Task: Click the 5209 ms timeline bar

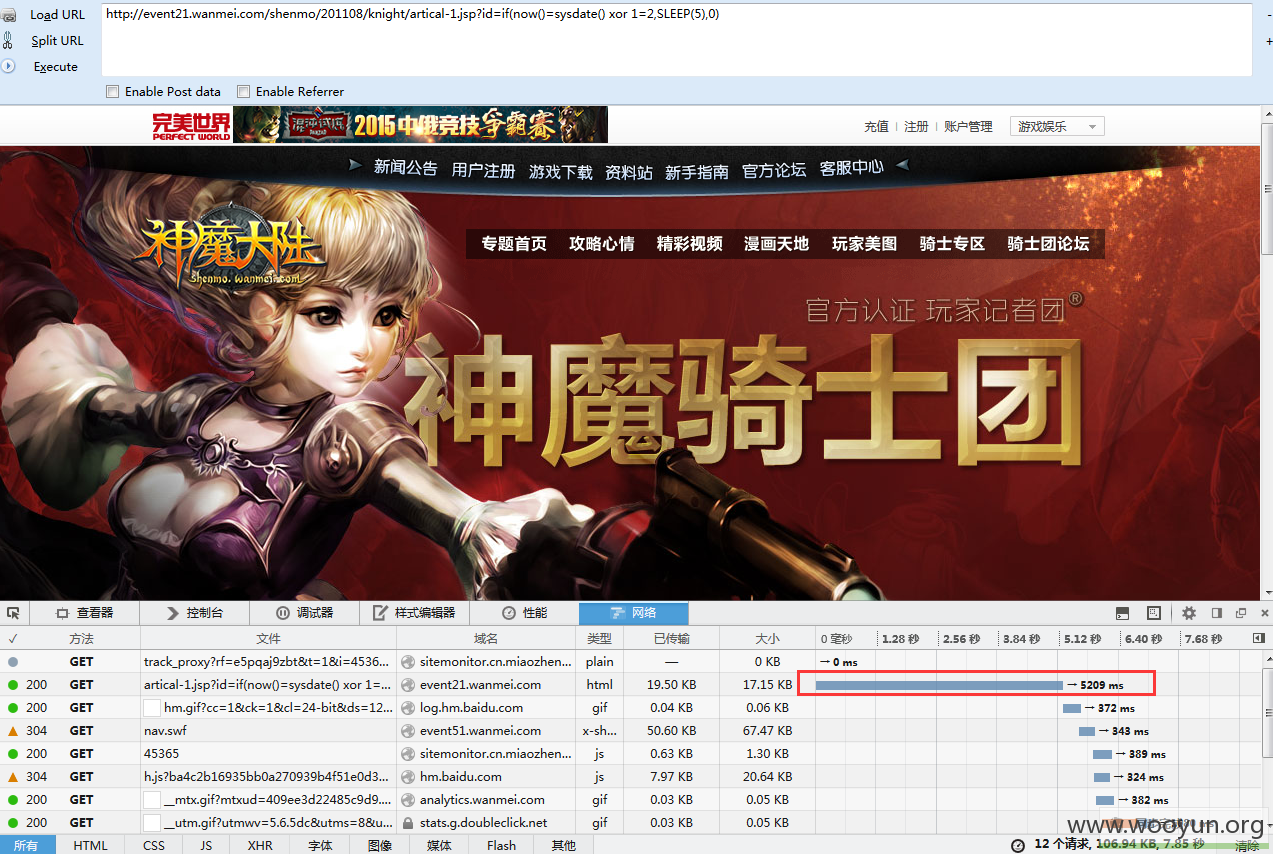Action: click(939, 685)
